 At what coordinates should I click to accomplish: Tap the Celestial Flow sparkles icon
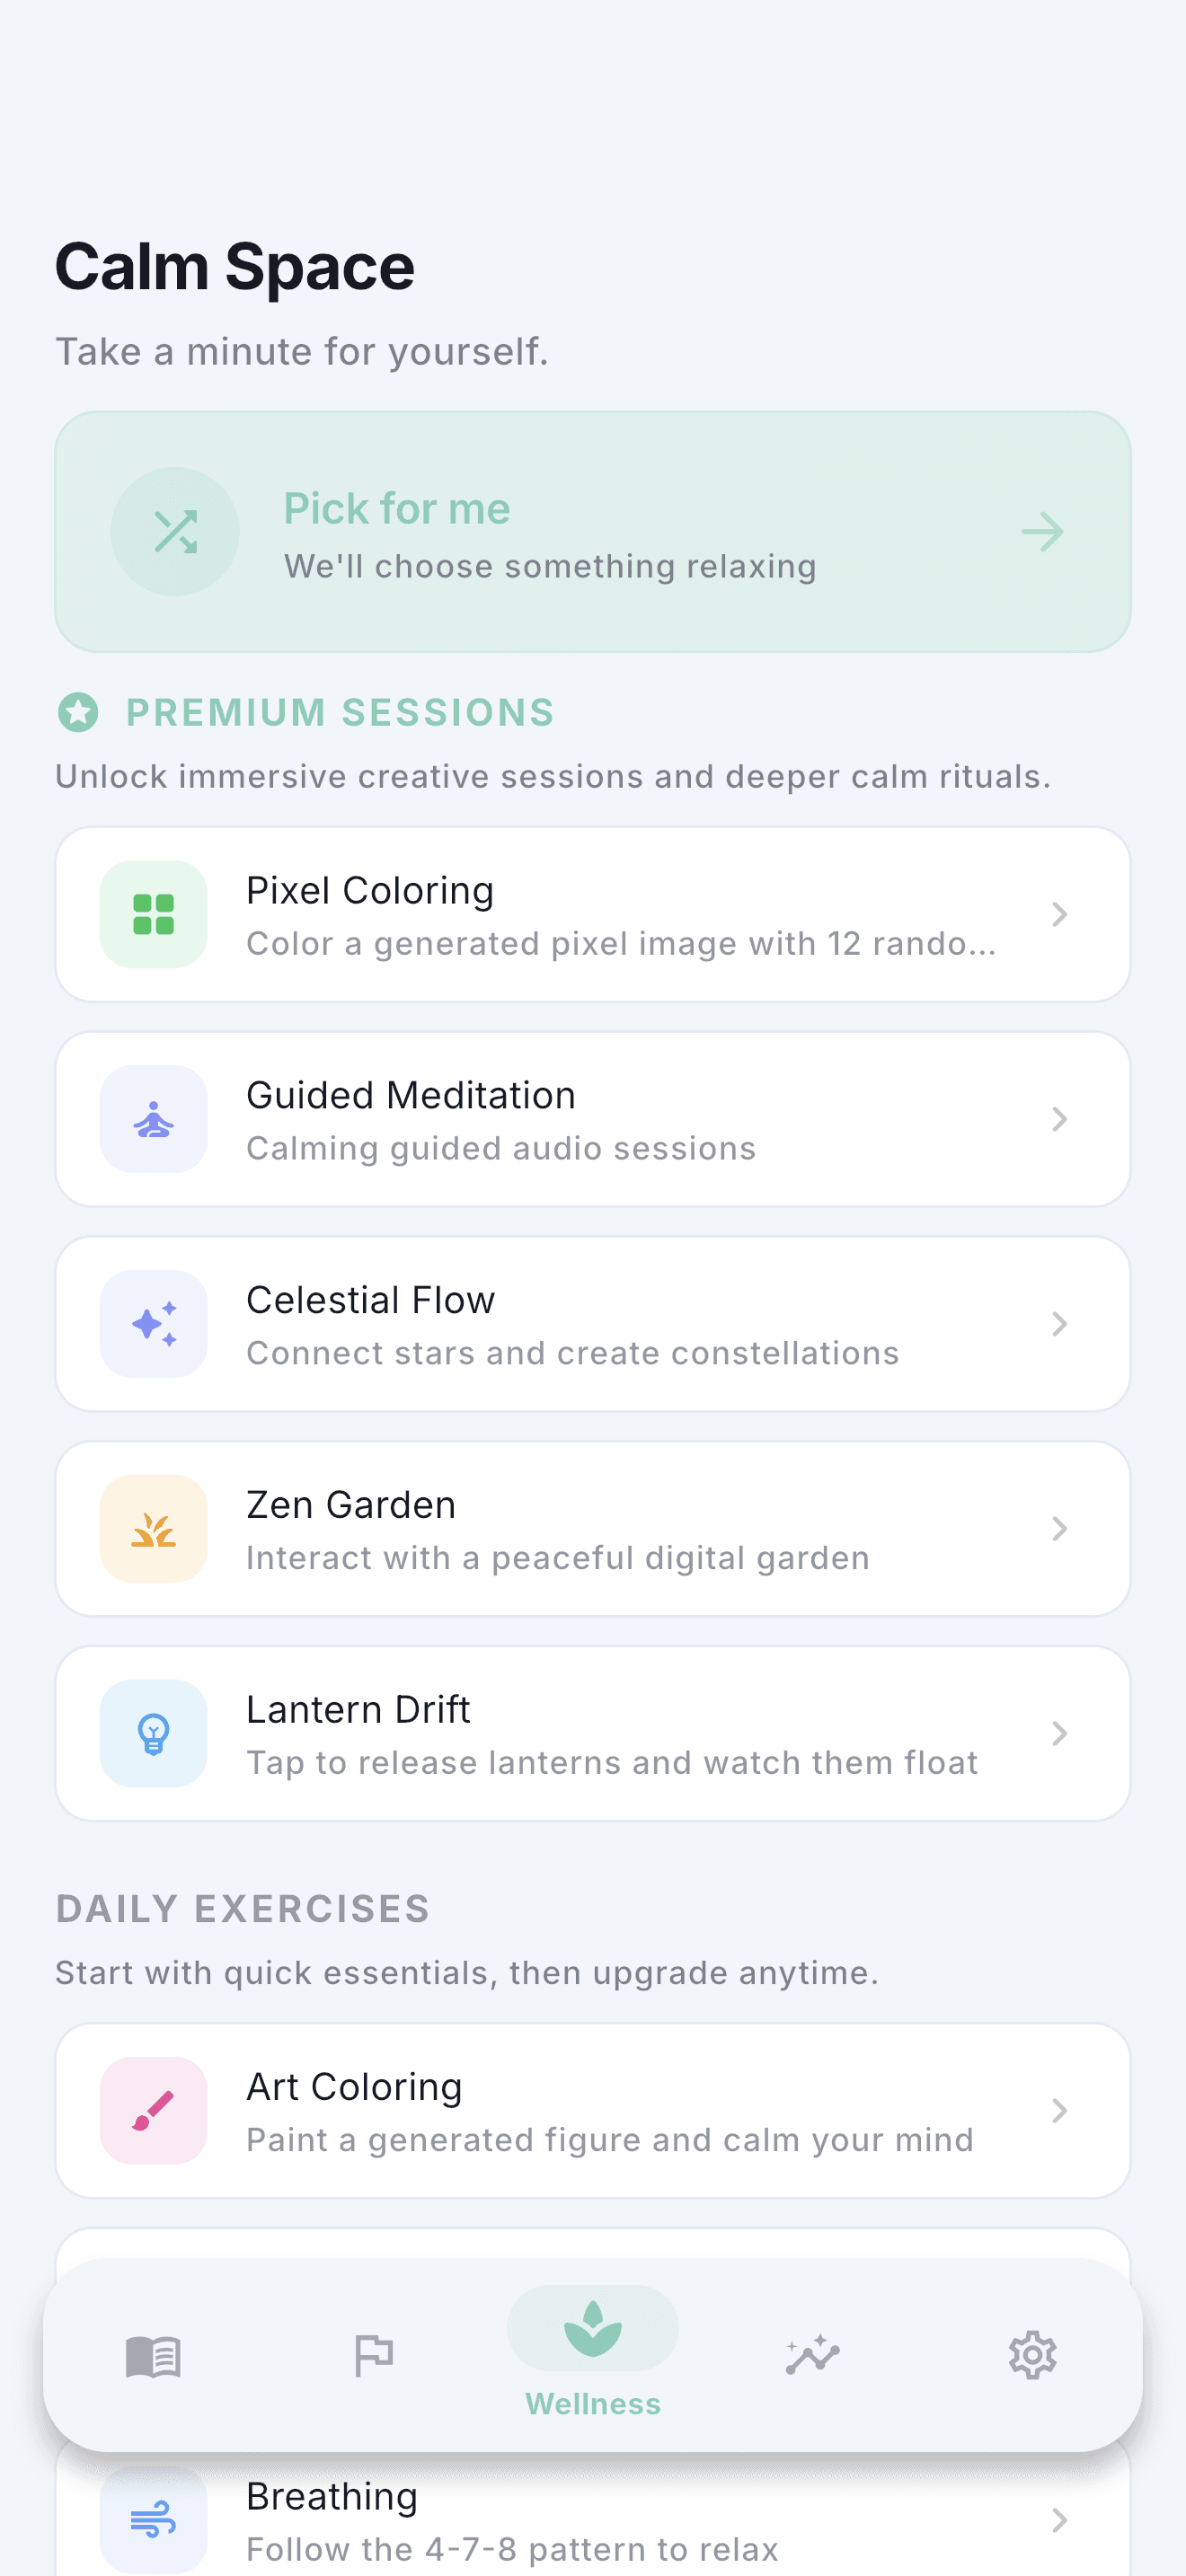point(154,1324)
